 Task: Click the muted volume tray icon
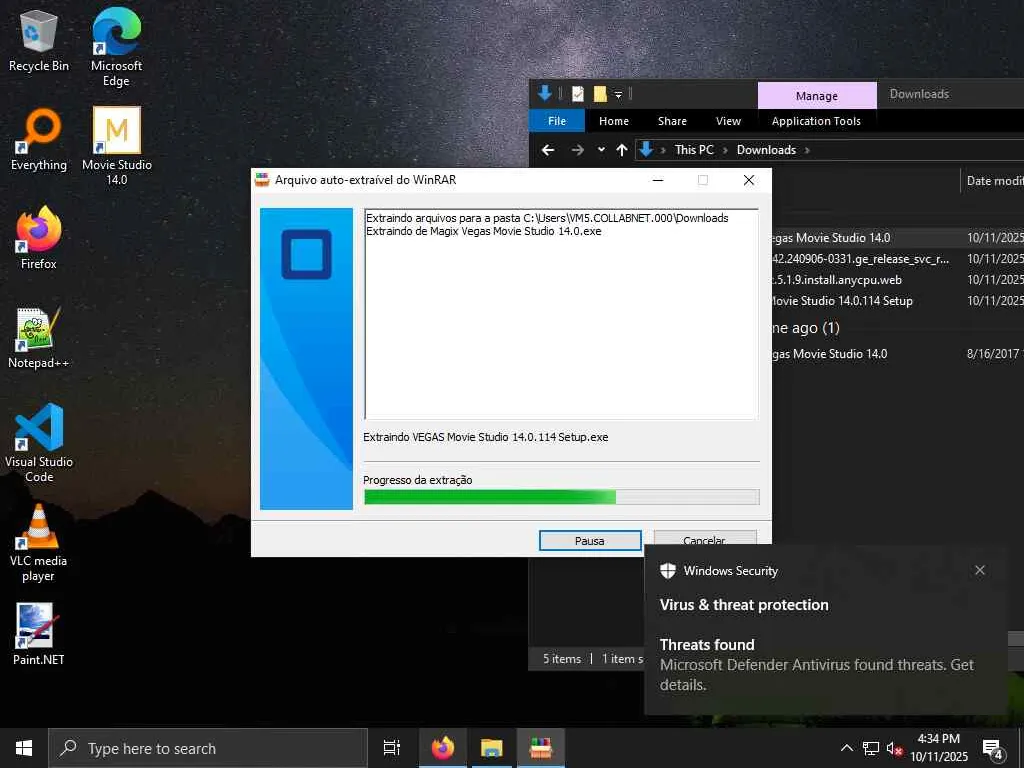[894, 748]
